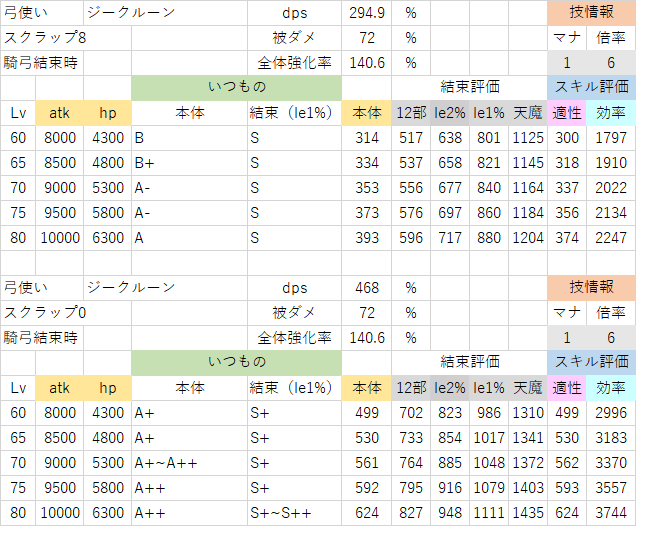The width and height of the screenshot is (660, 548).
Task: Click the S+~S++ grade cell
Action: coord(293,513)
